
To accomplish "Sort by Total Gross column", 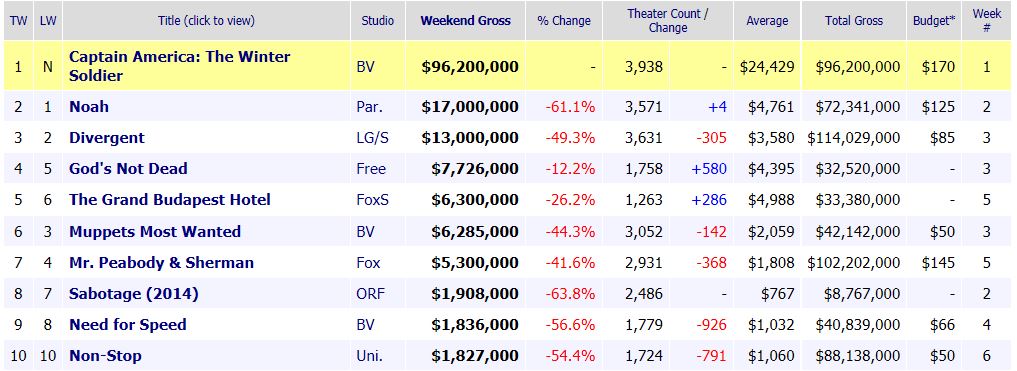I will (x=854, y=21).
